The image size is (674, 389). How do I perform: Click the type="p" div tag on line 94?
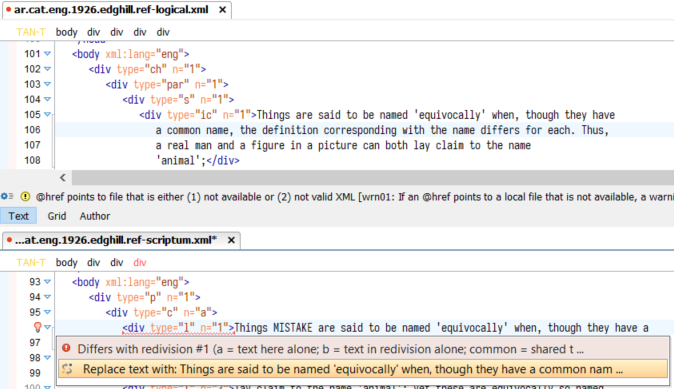[144, 297]
